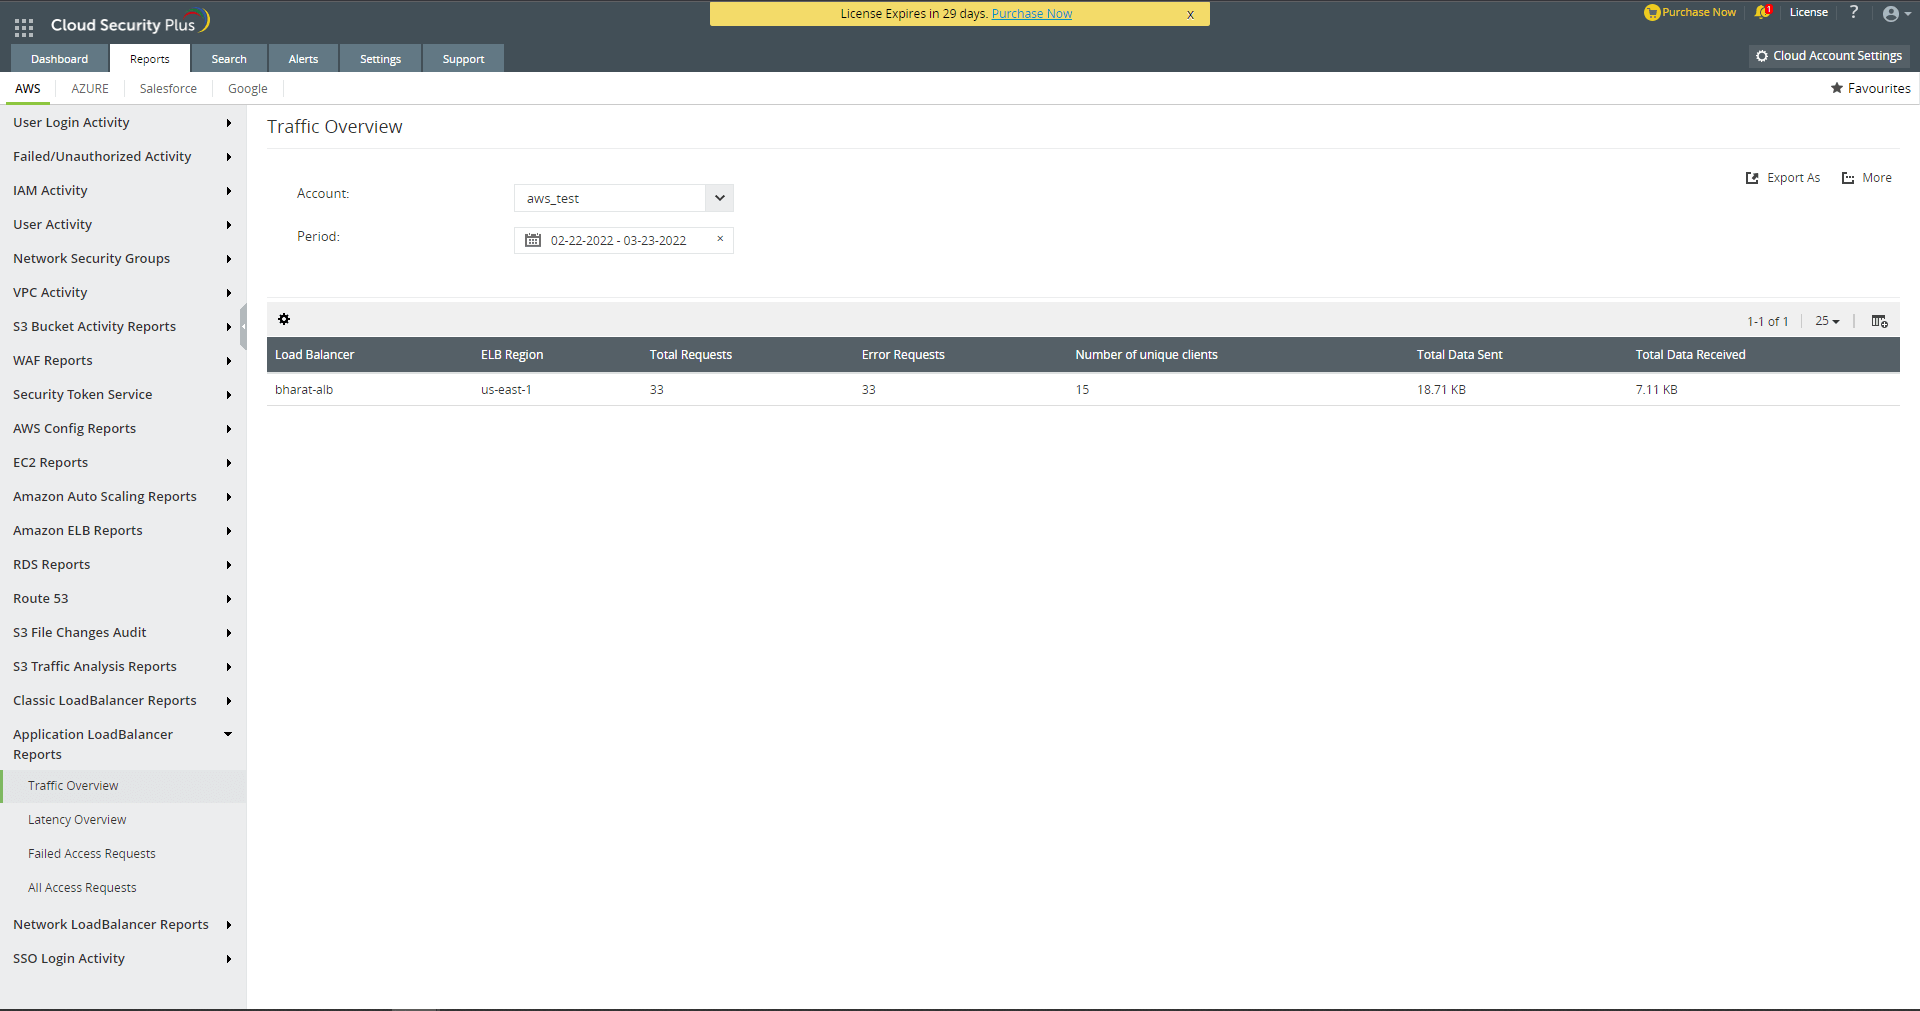
Task: Click the 18.71 KB data sent value
Action: click(x=1441, y=390)
